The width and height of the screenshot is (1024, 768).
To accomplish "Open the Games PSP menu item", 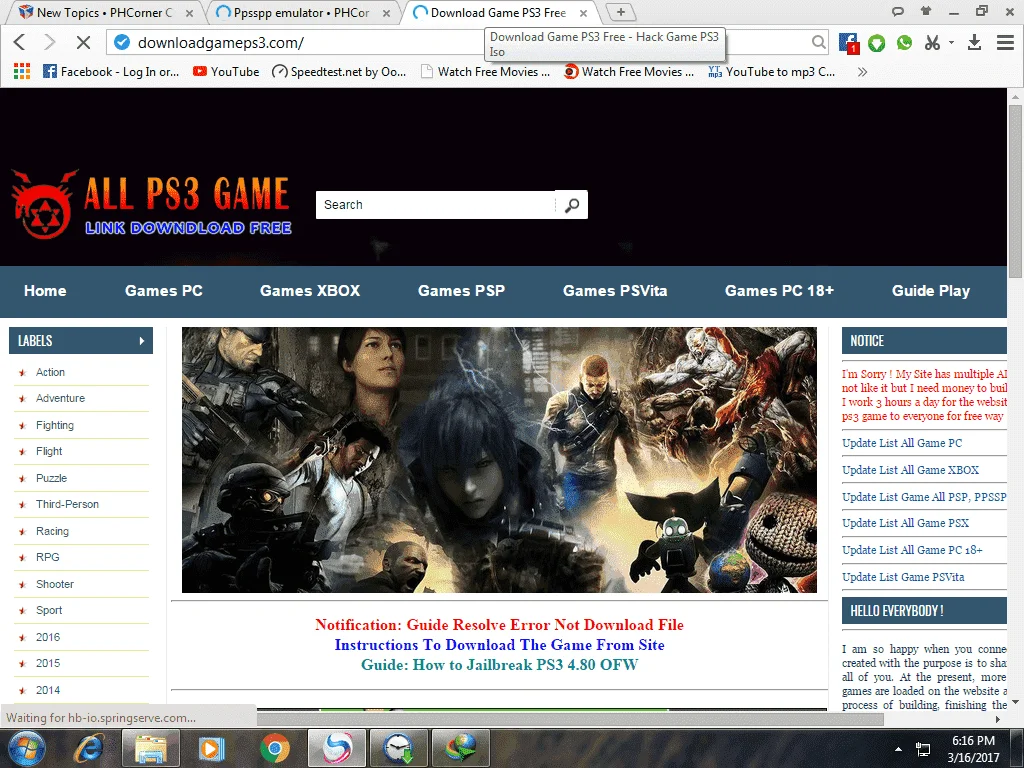I will (x=462, y=291).
